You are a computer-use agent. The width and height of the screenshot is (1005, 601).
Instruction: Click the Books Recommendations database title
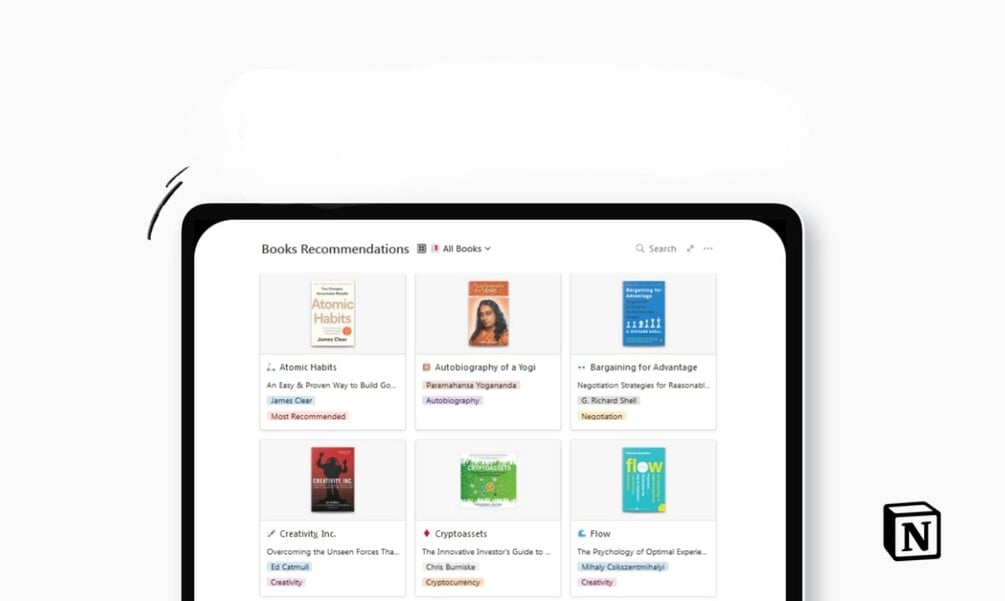335,249
